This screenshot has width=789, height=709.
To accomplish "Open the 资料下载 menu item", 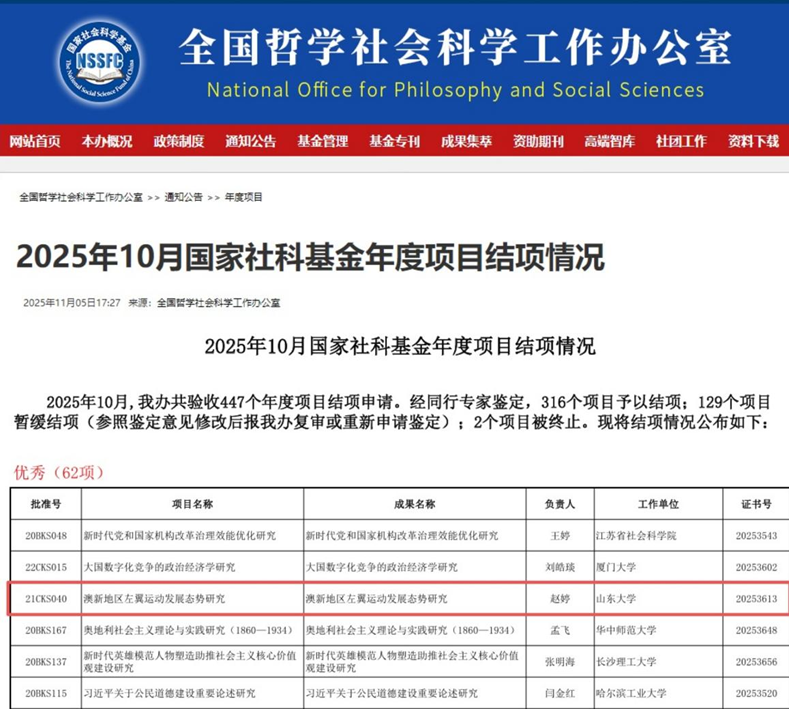I will click(x=753, y=141).
